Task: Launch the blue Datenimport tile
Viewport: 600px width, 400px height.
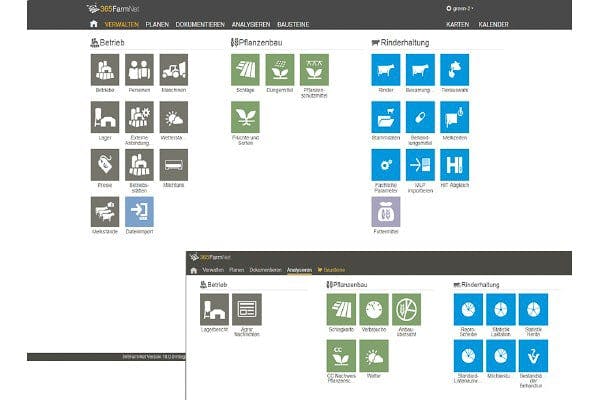Action: pyautogui.click(x=139, y=212)
